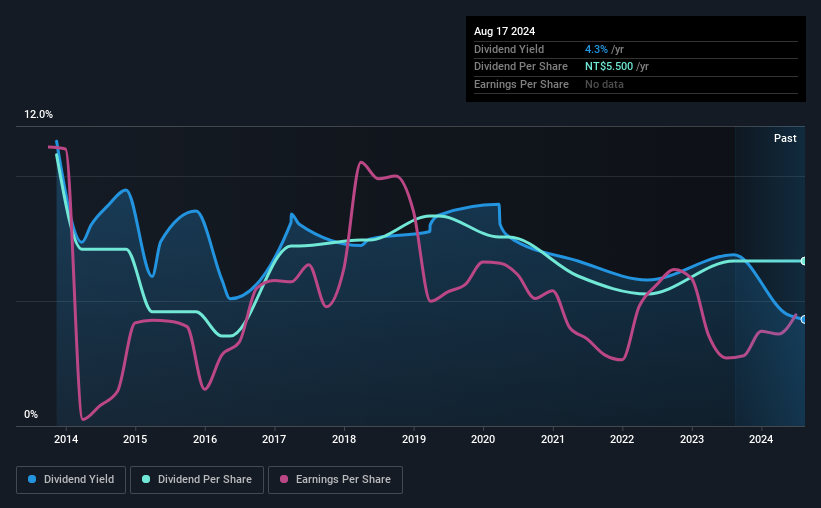Screen dimensions: 821x508
Task: Toggle the Dividend Yield legend button
Action: 71,480
